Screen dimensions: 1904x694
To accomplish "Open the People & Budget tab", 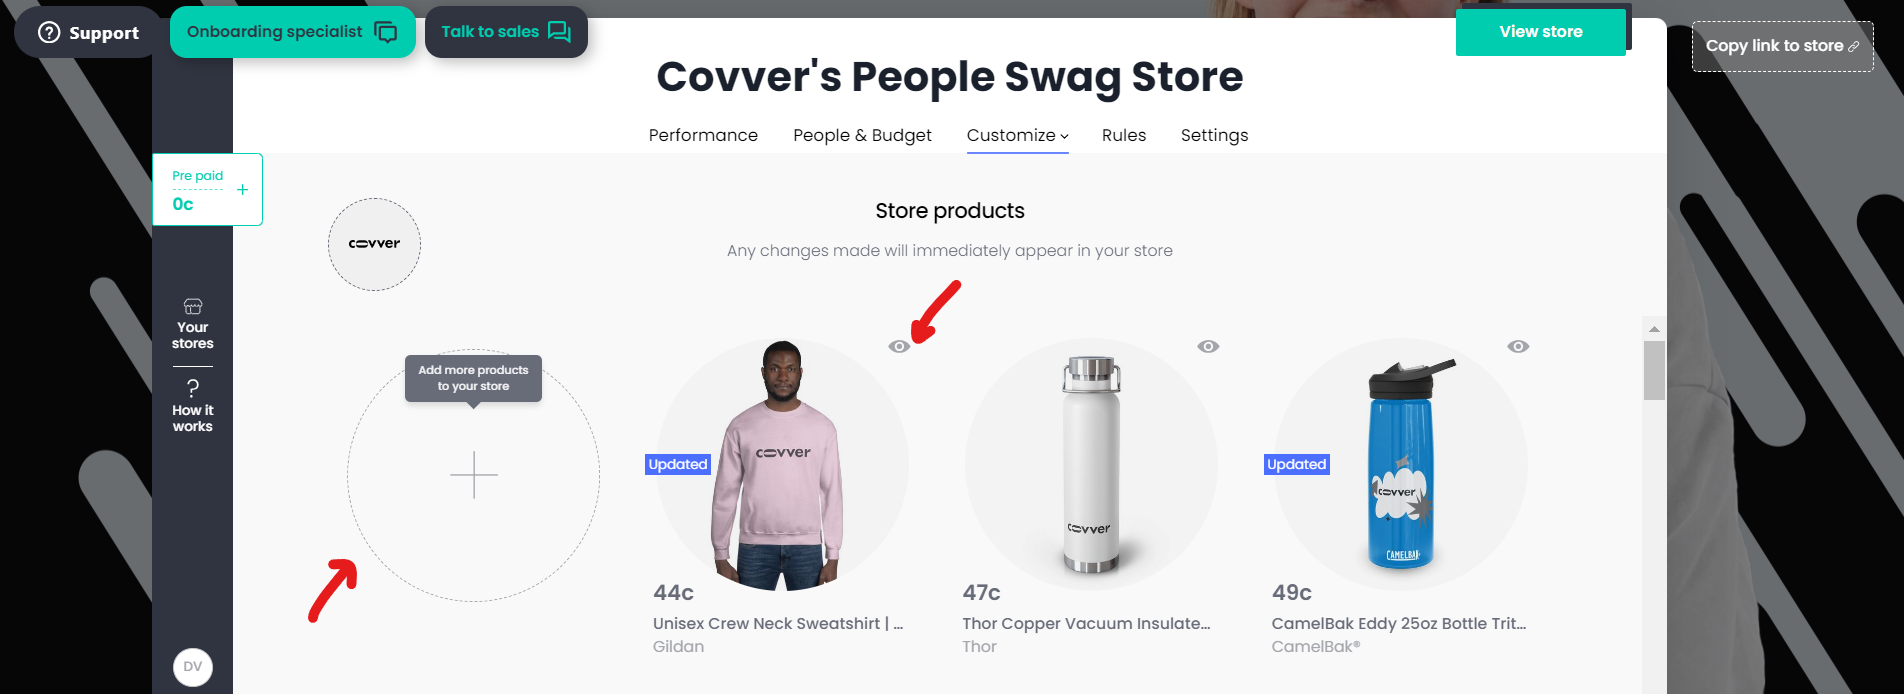I will tap(862, 135).
